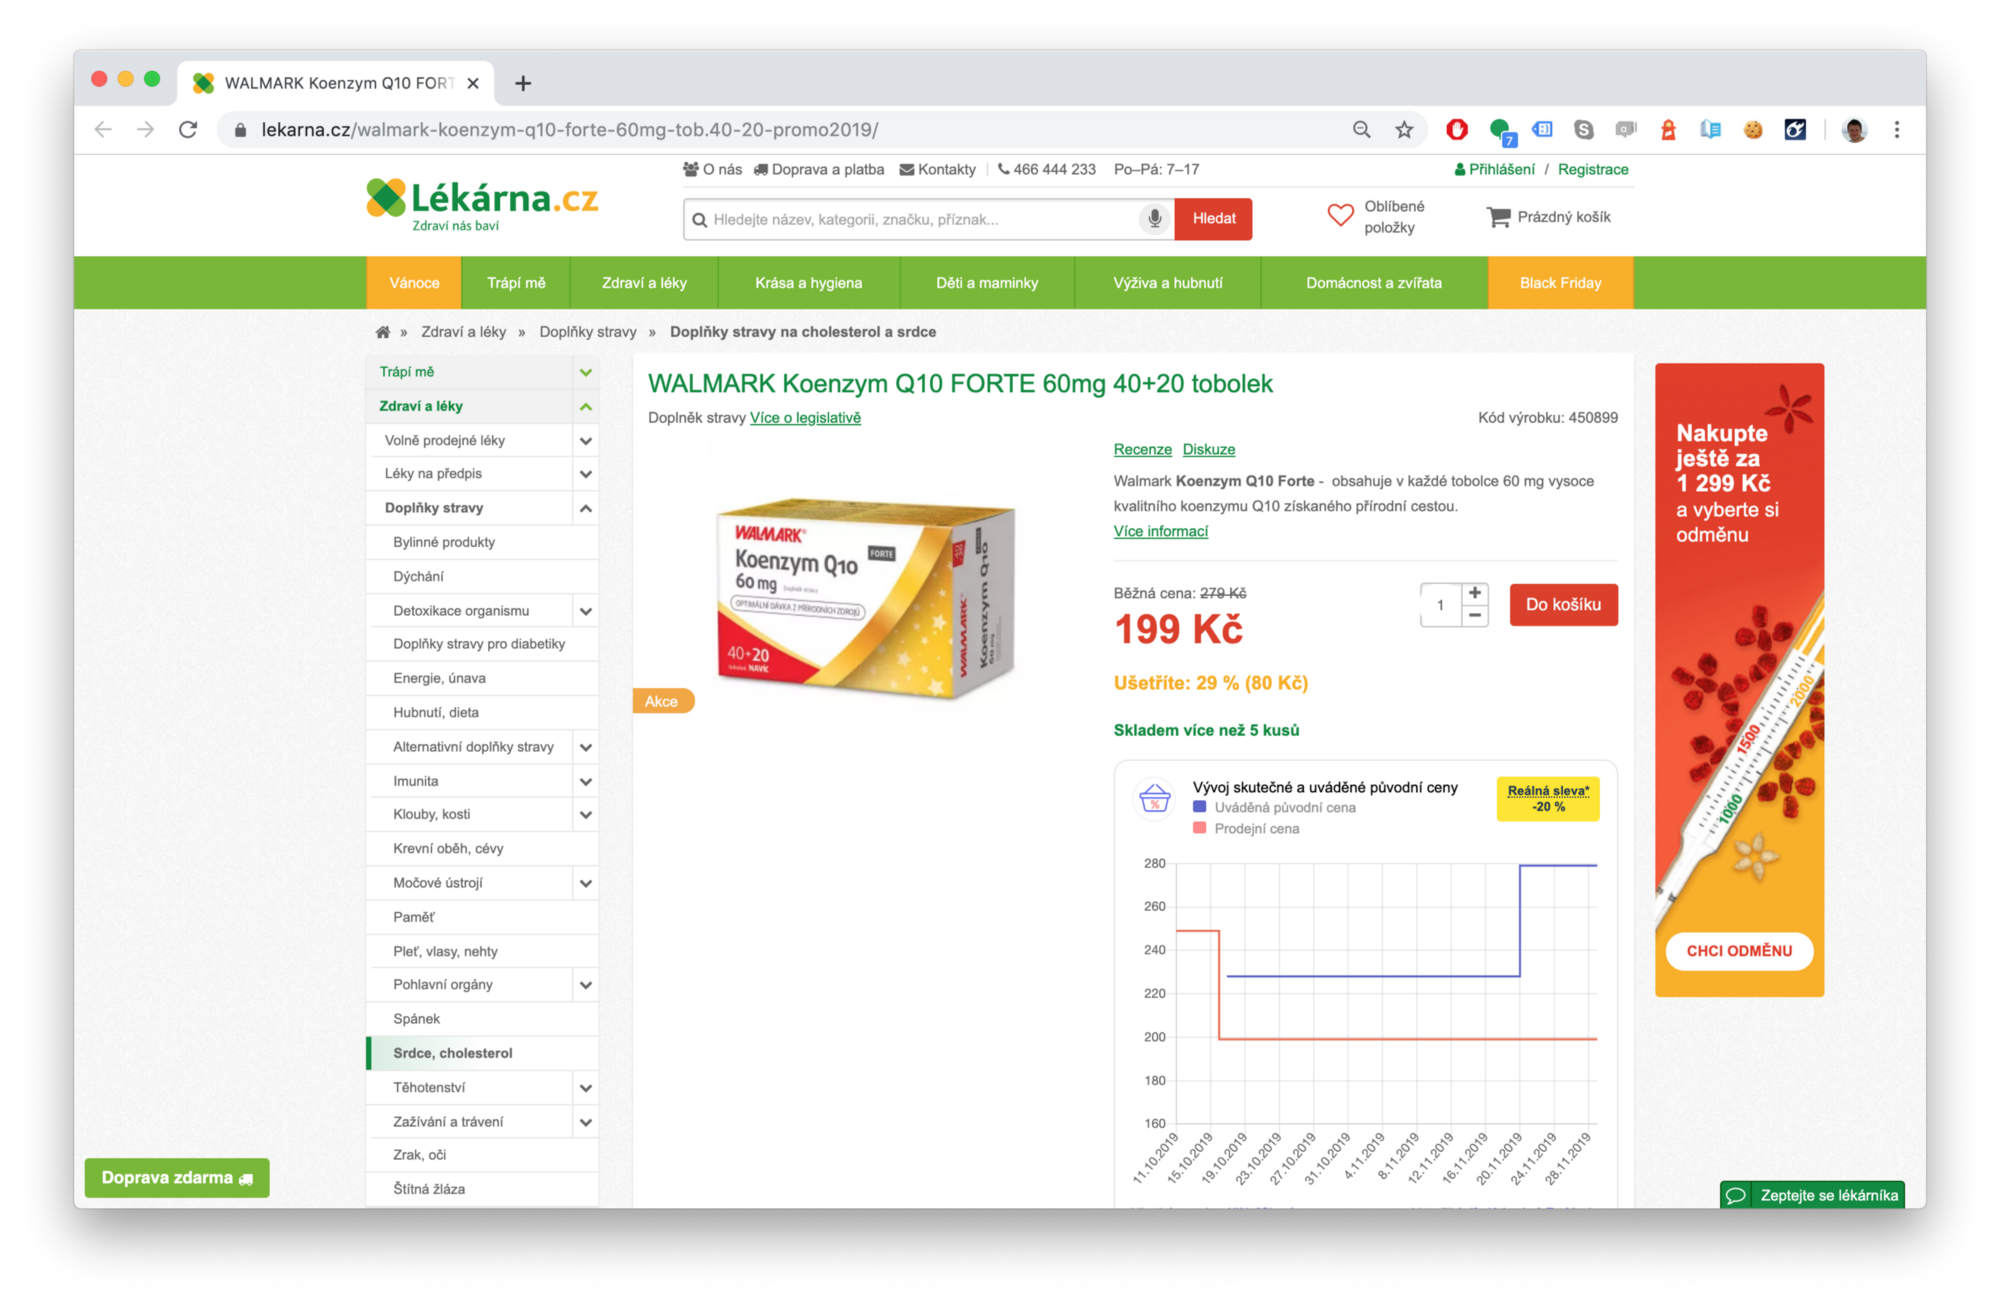Collapse the 'Zdraví a léky' category

pos(586,406)
